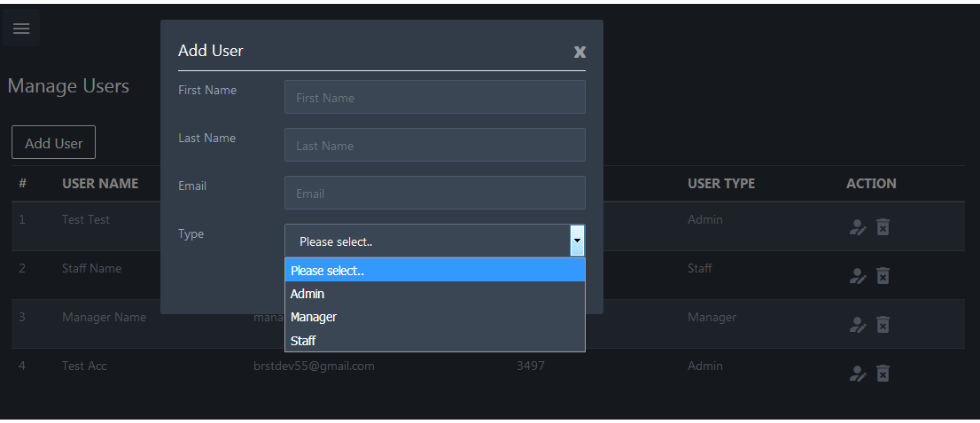Edit user Test Test
The image size is (980, 423).
(857, 228)
